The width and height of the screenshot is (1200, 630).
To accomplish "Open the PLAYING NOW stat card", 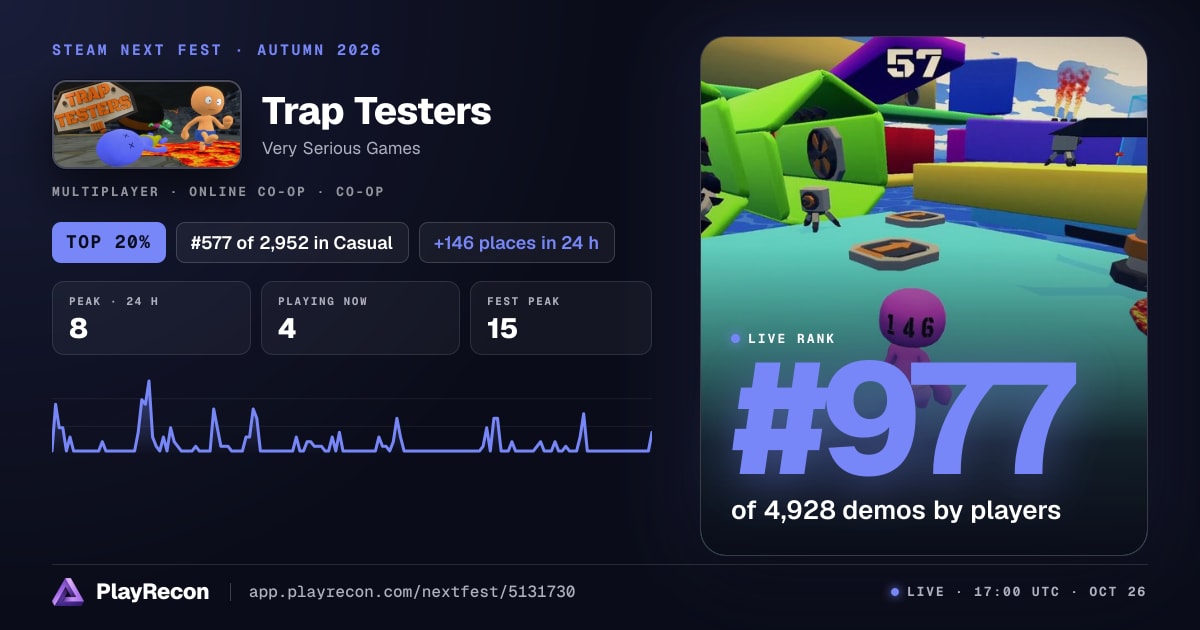I will coord(360,318).
